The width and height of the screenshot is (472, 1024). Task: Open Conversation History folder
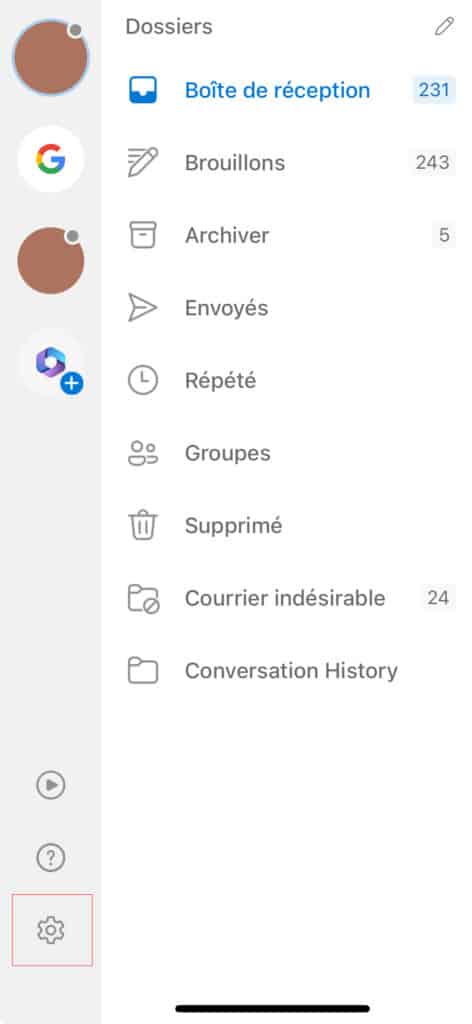(291, 671)
